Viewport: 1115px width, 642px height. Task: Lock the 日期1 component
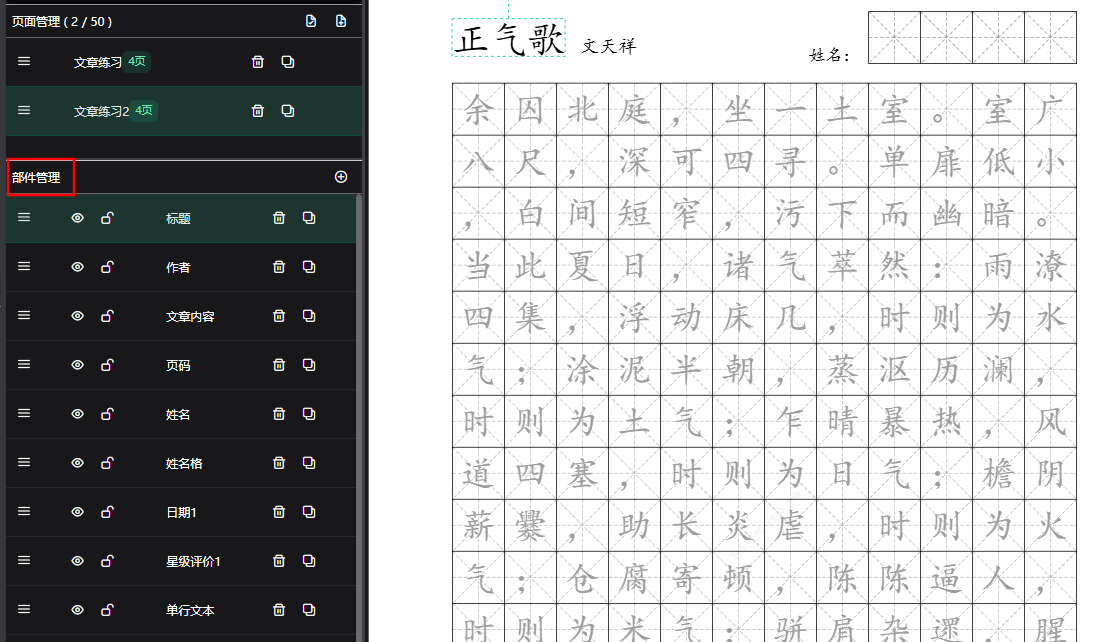tap(106, 511)
